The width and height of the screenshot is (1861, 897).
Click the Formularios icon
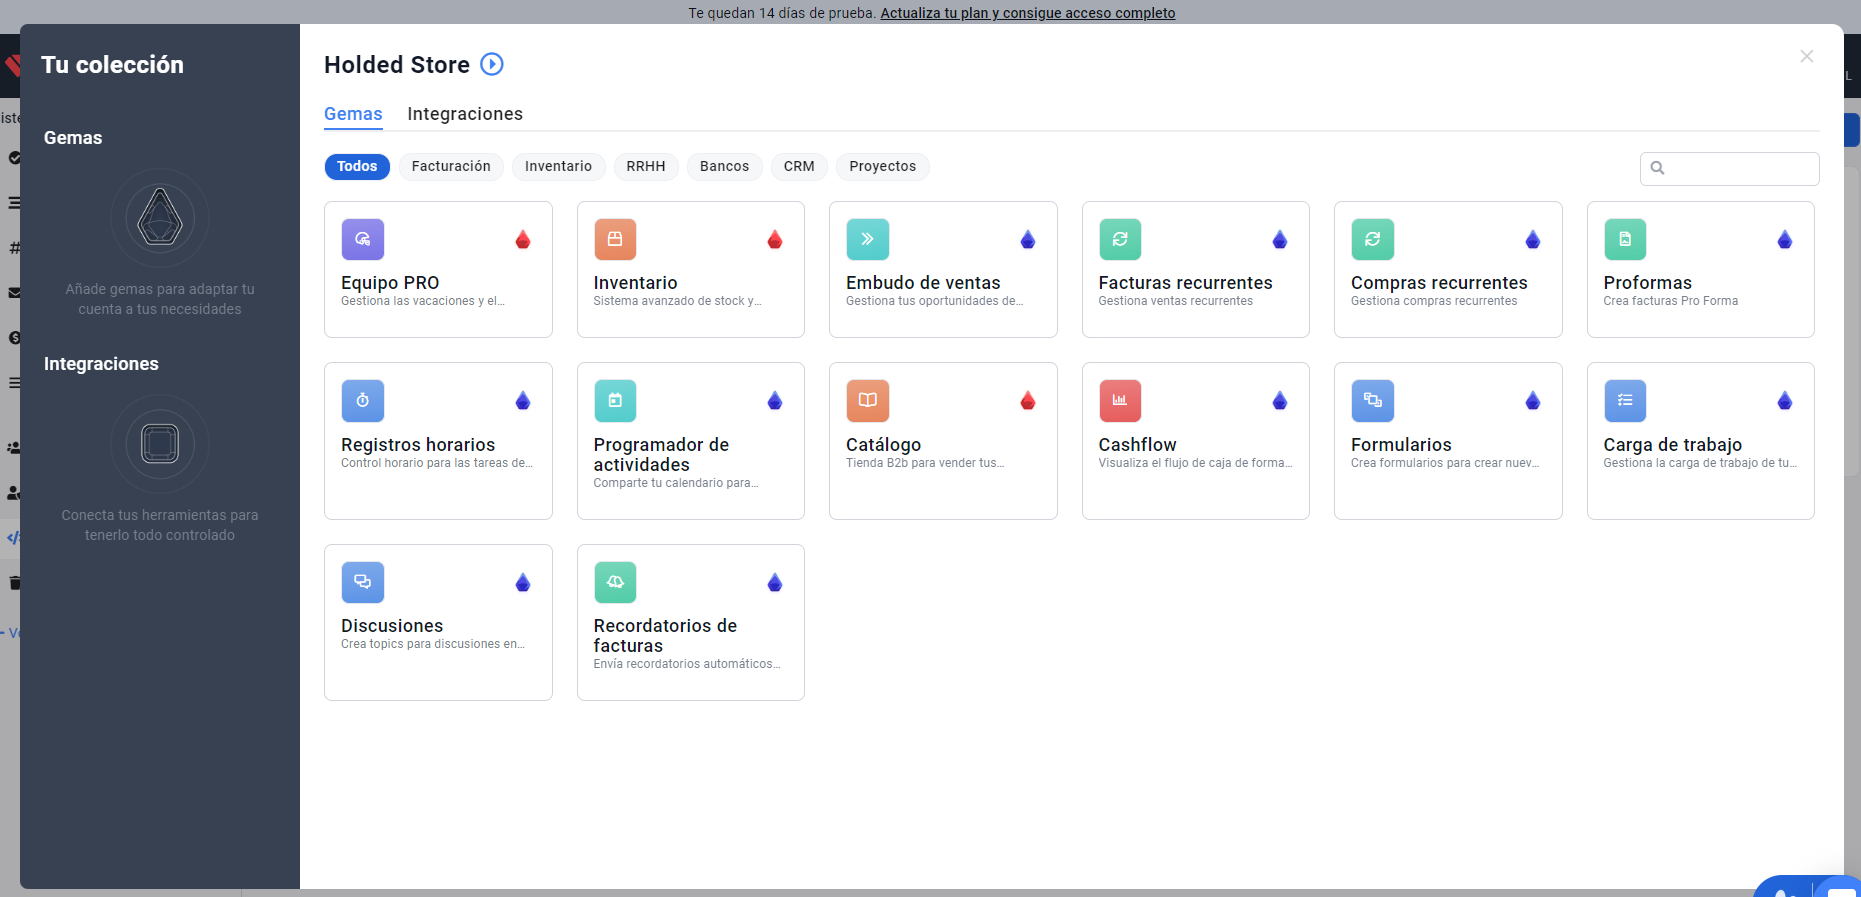pyautogui.click(x=1373, y=401)
